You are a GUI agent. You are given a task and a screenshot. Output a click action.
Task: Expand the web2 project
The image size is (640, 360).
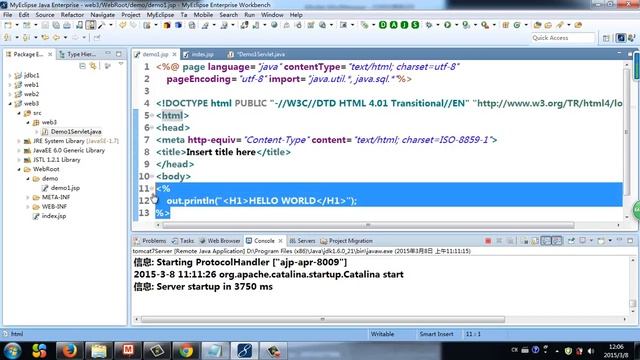coord(10,94)
